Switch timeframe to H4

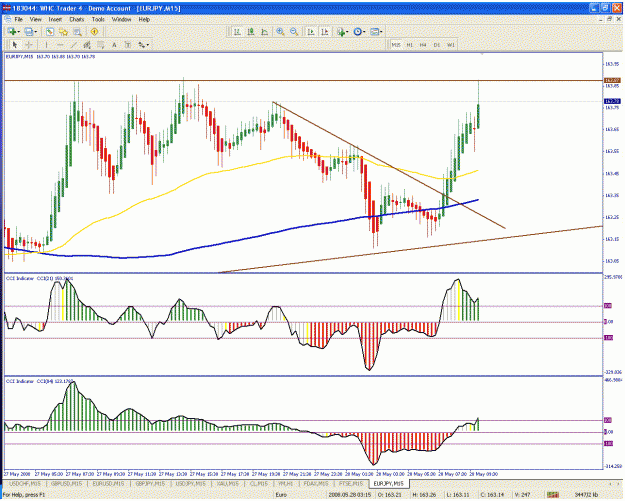point(423,45)
